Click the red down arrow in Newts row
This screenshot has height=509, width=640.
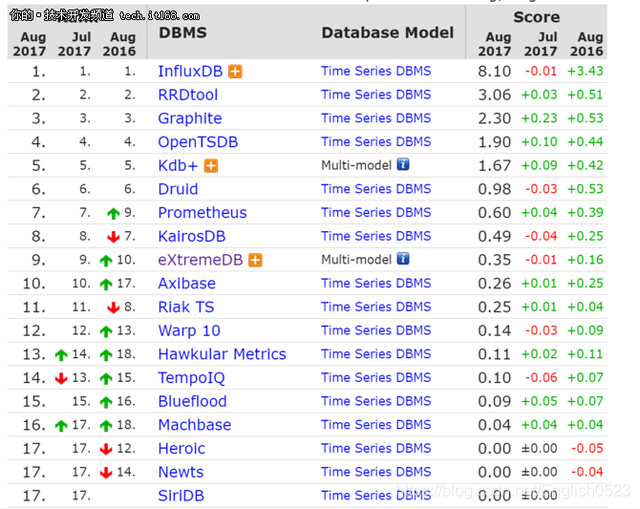pos(106,473)
